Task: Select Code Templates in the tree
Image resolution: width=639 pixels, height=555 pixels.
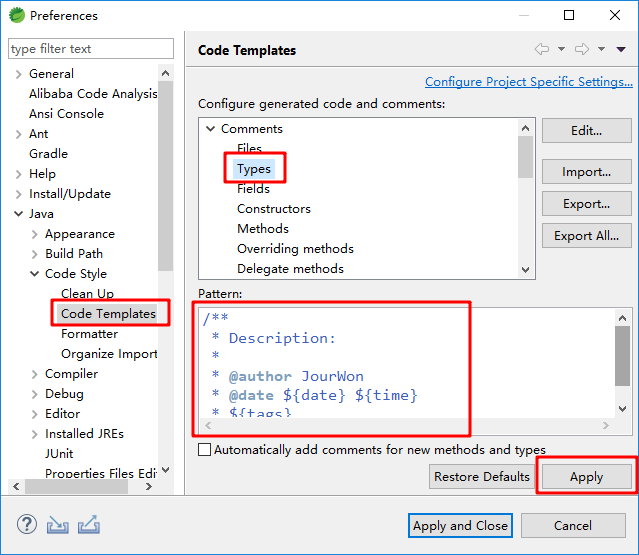Action: 108,313
